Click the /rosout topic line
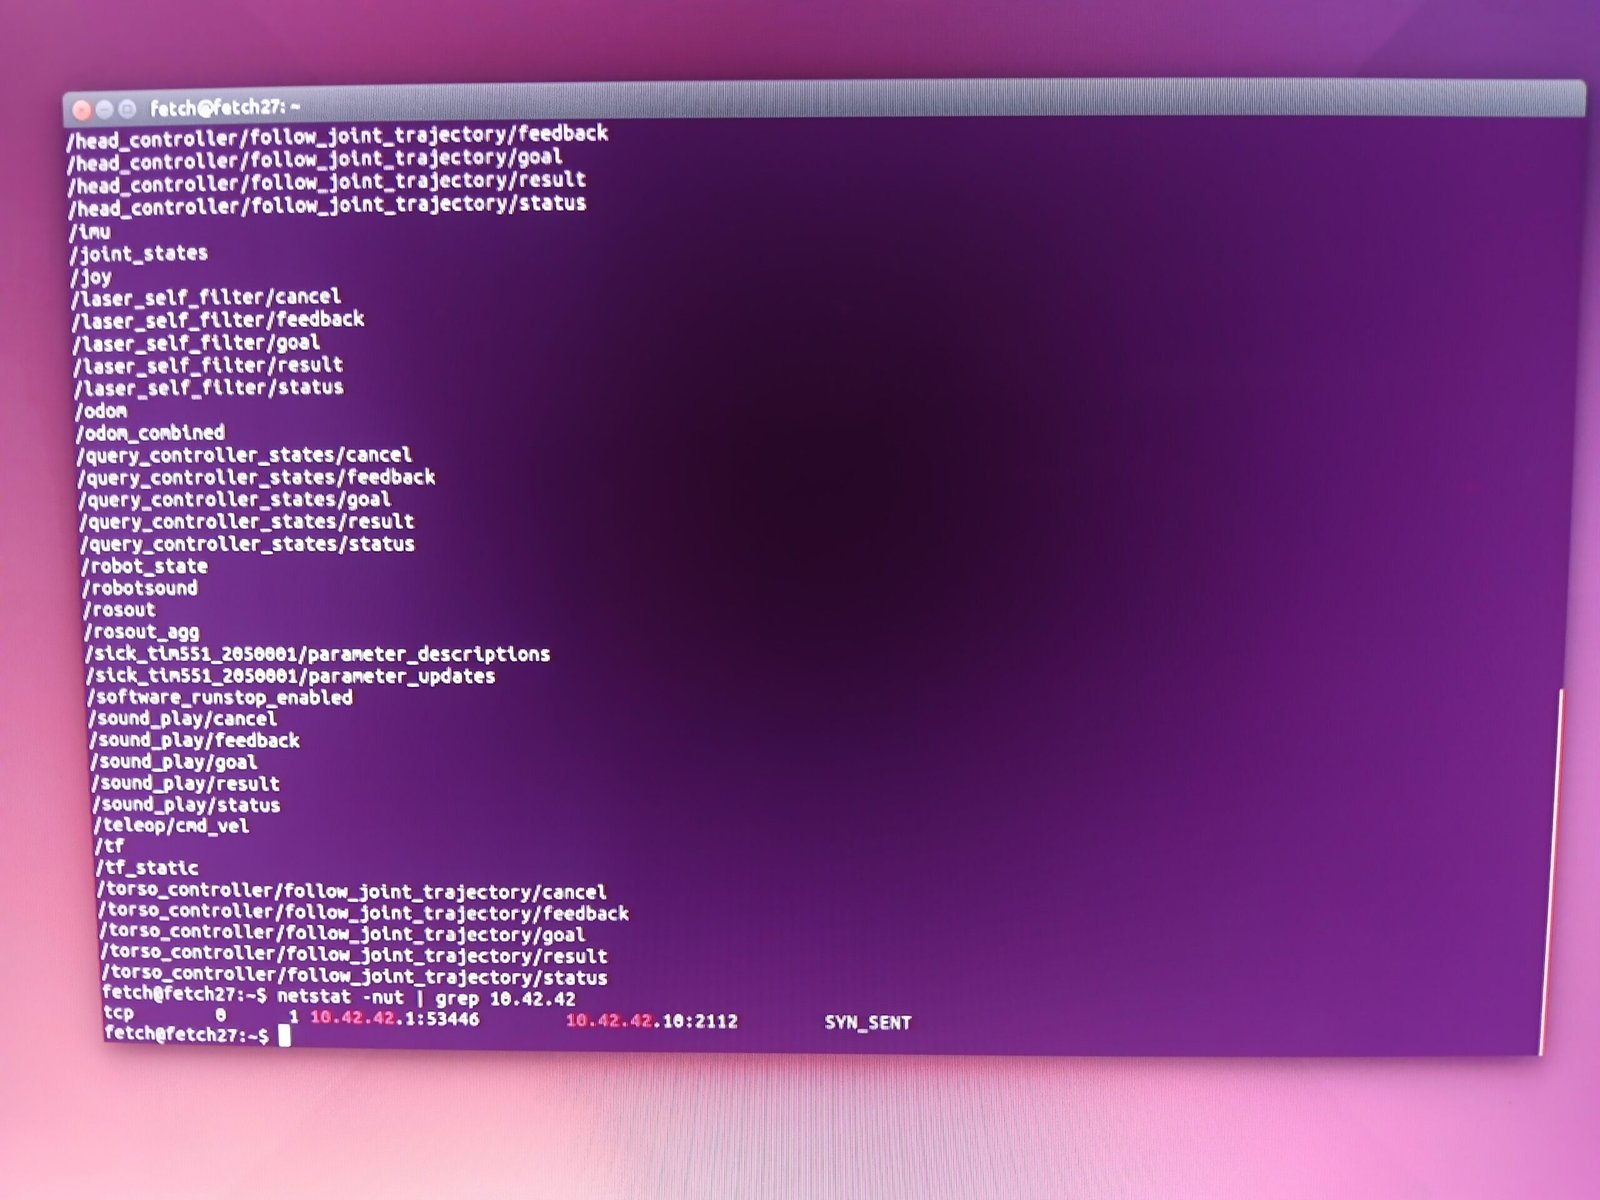Screen dimensions: 1600x1200 (120, 610)
